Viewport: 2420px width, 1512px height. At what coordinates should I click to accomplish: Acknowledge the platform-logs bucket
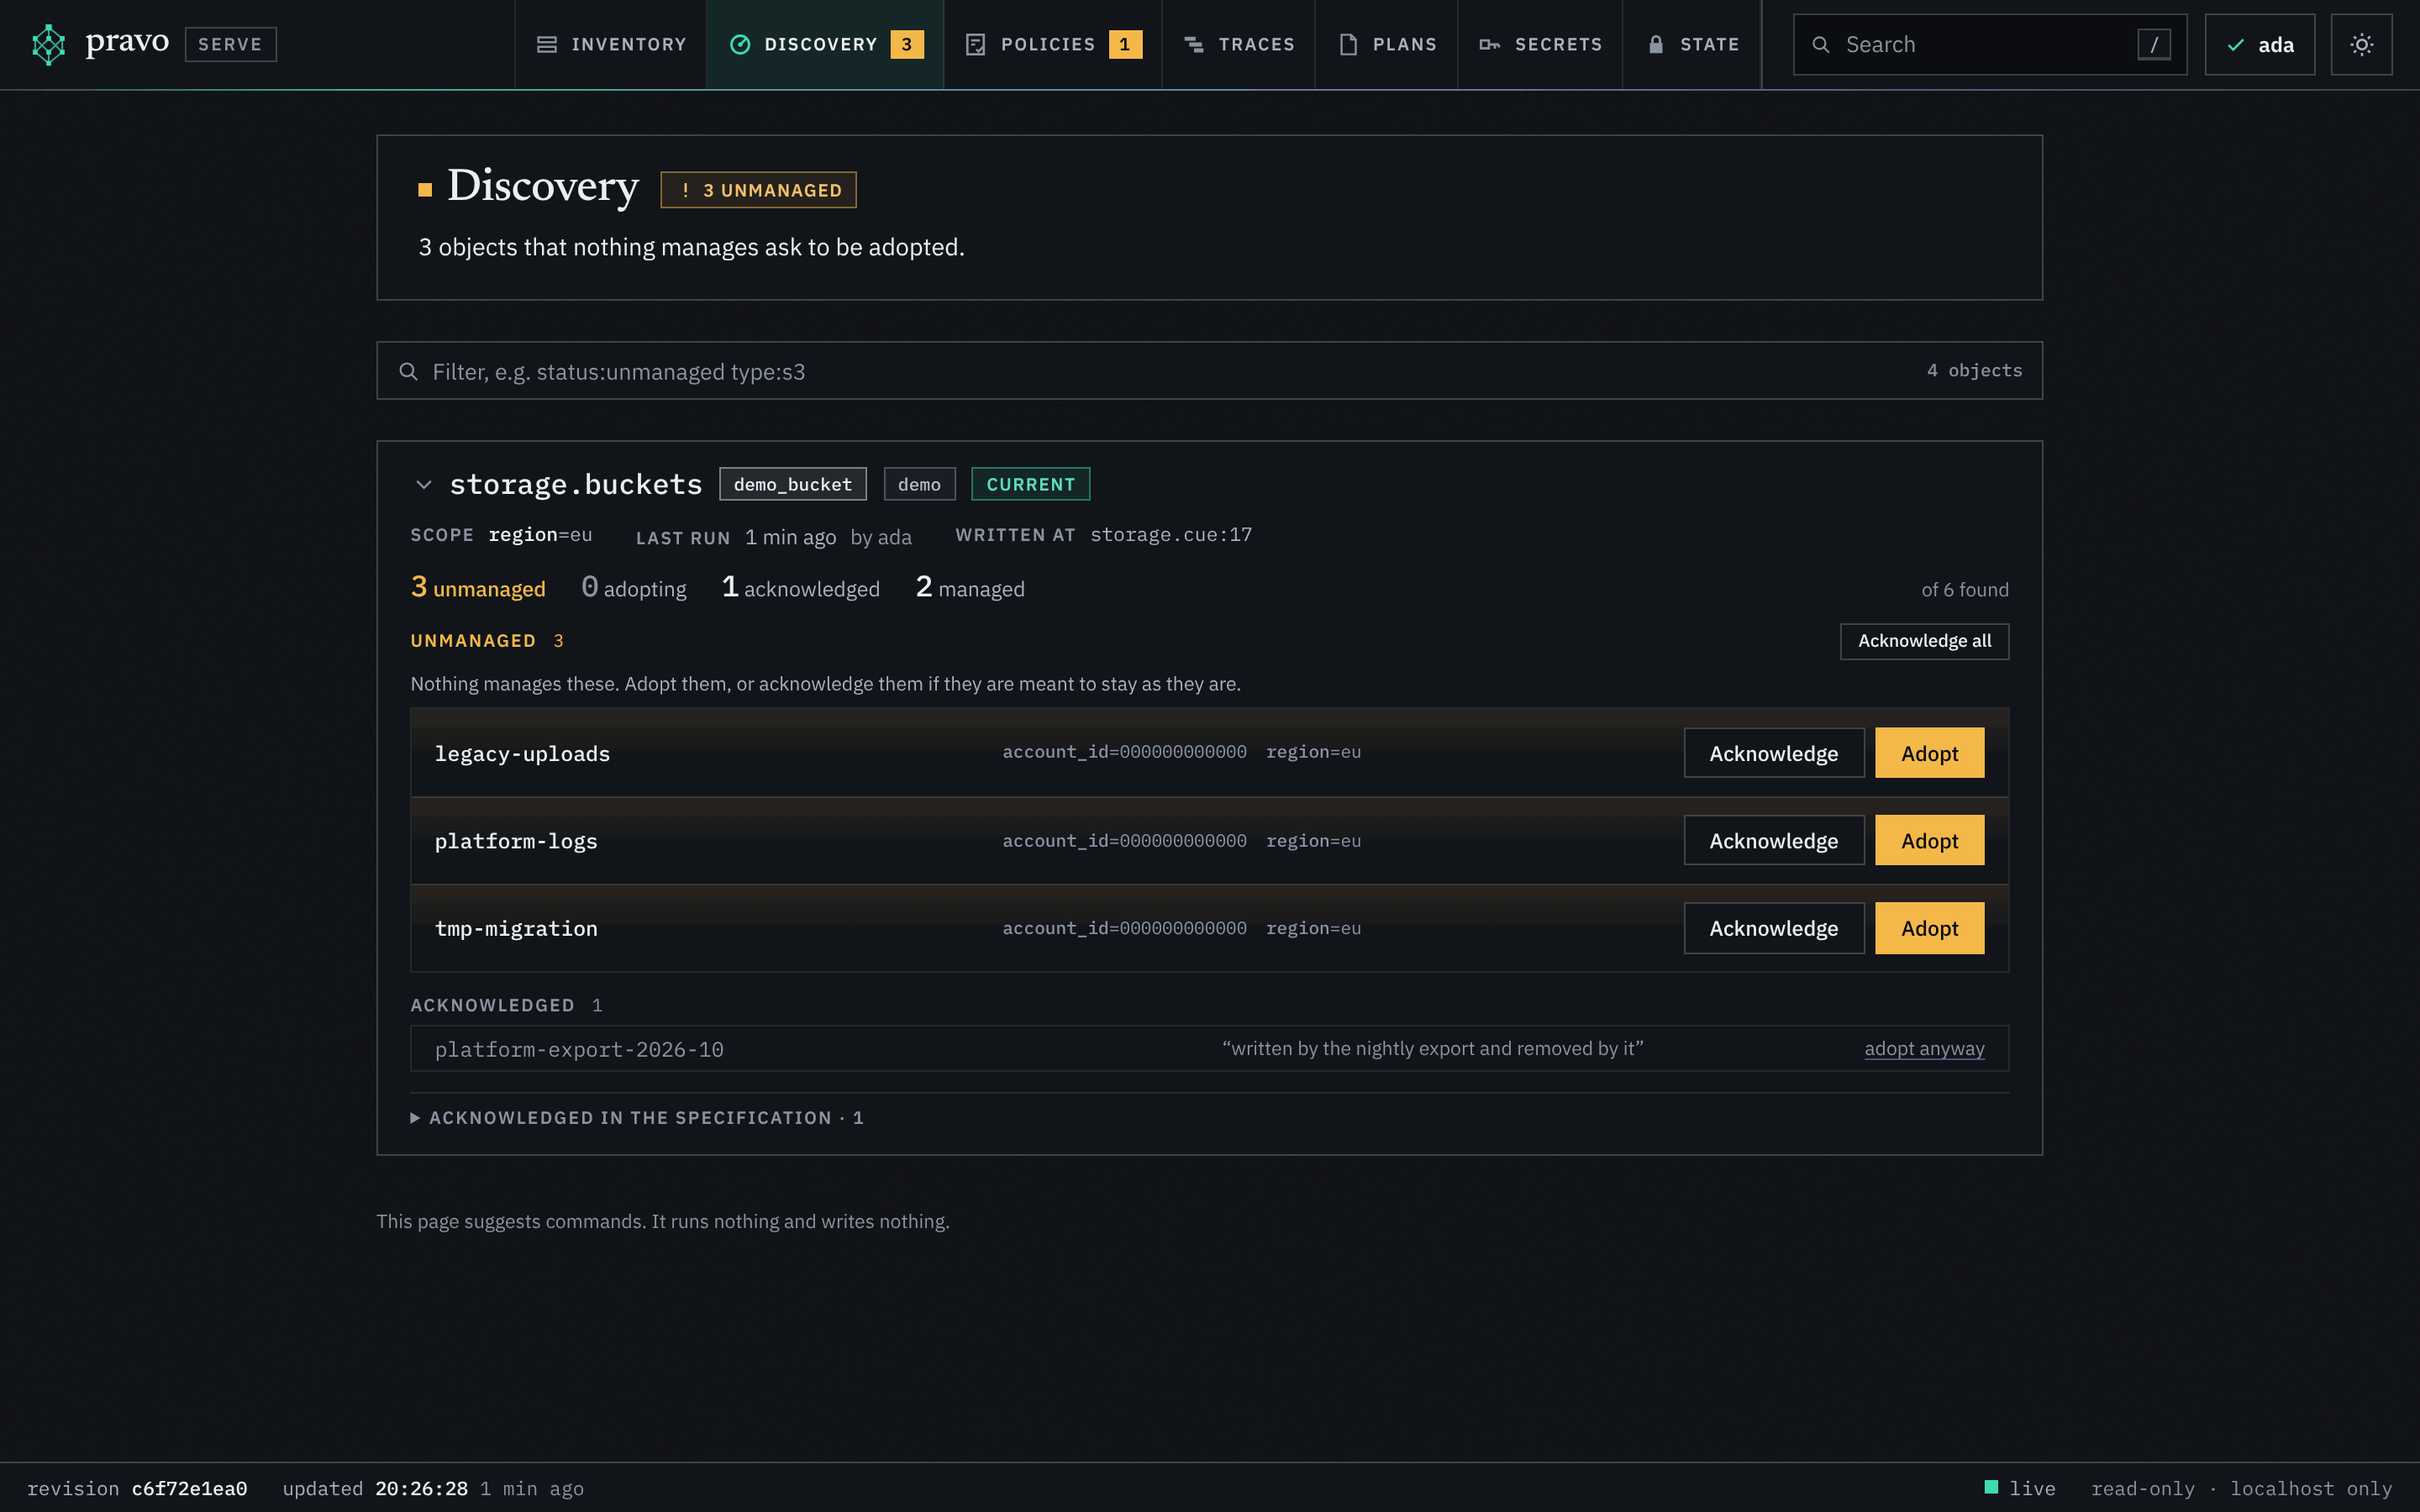click(x=1773, y=840)
